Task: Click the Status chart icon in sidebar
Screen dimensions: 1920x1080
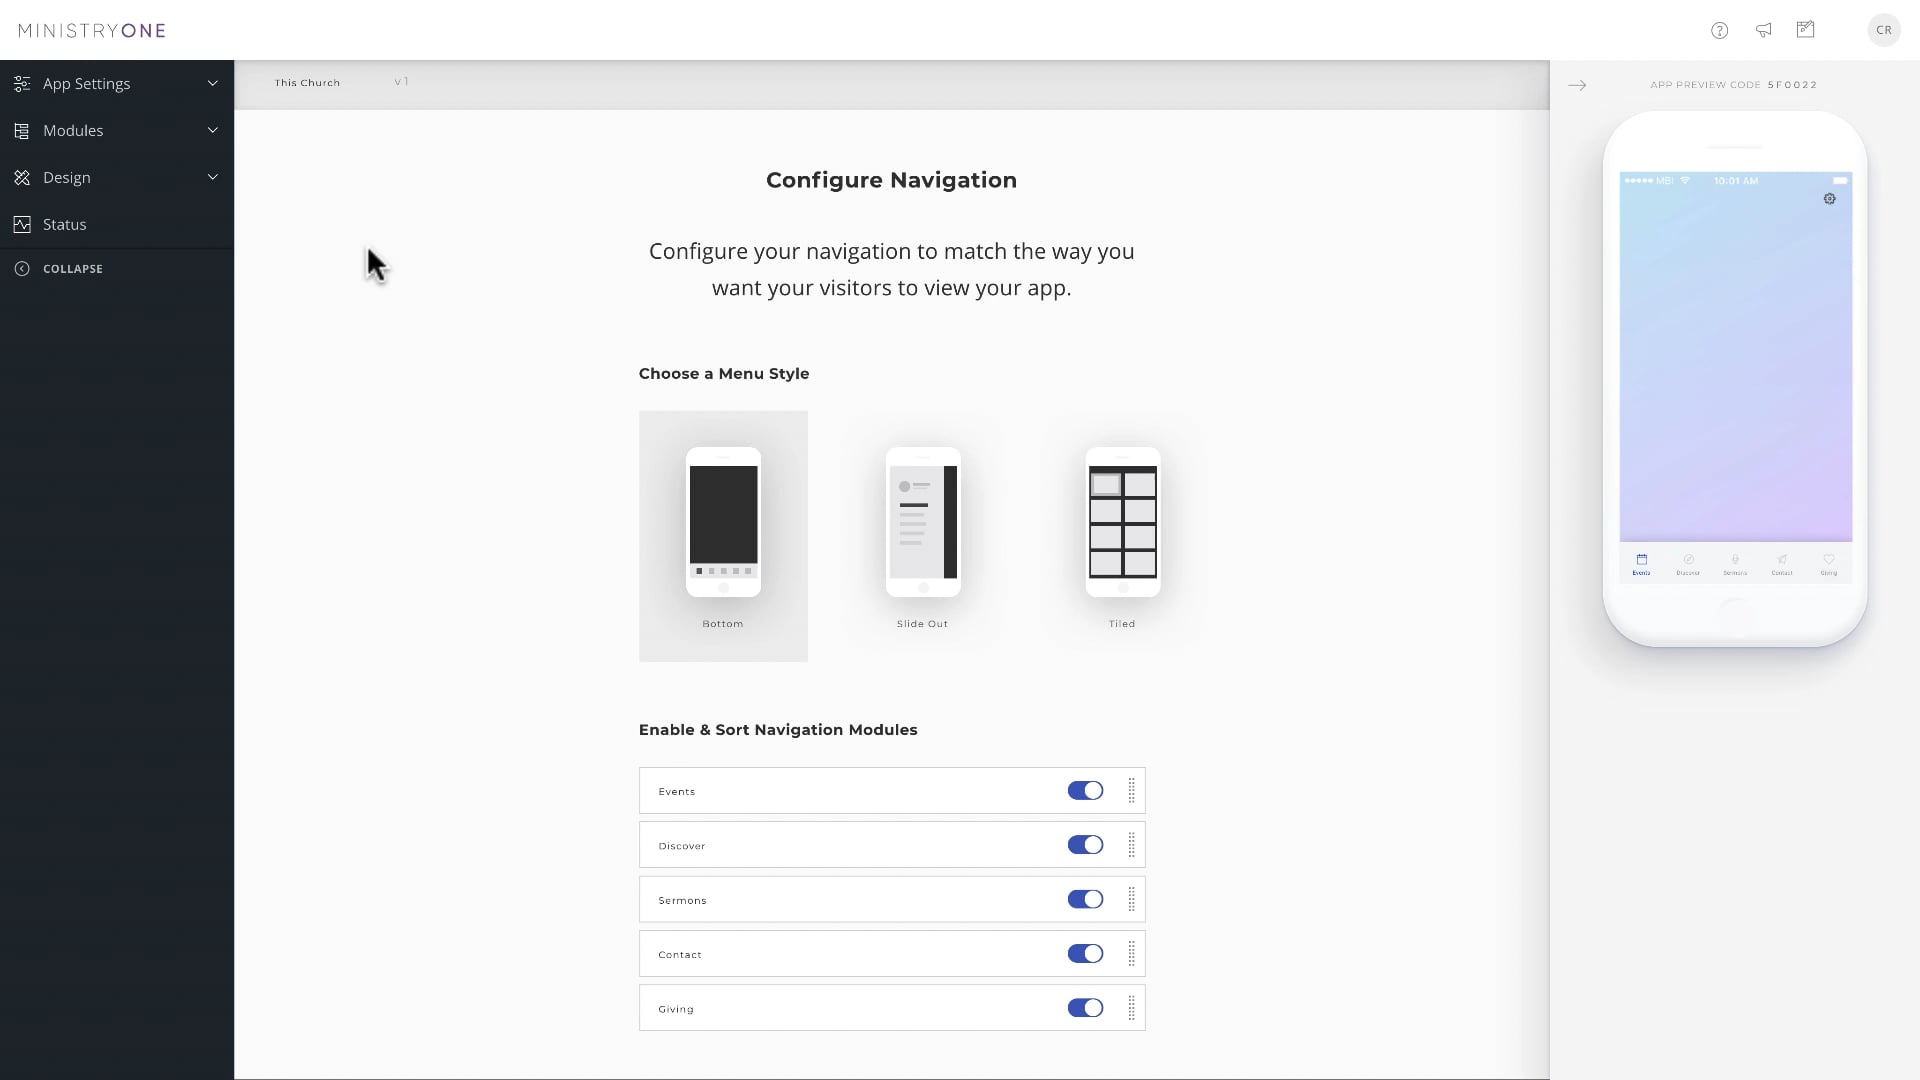Action: click(22, 224)
